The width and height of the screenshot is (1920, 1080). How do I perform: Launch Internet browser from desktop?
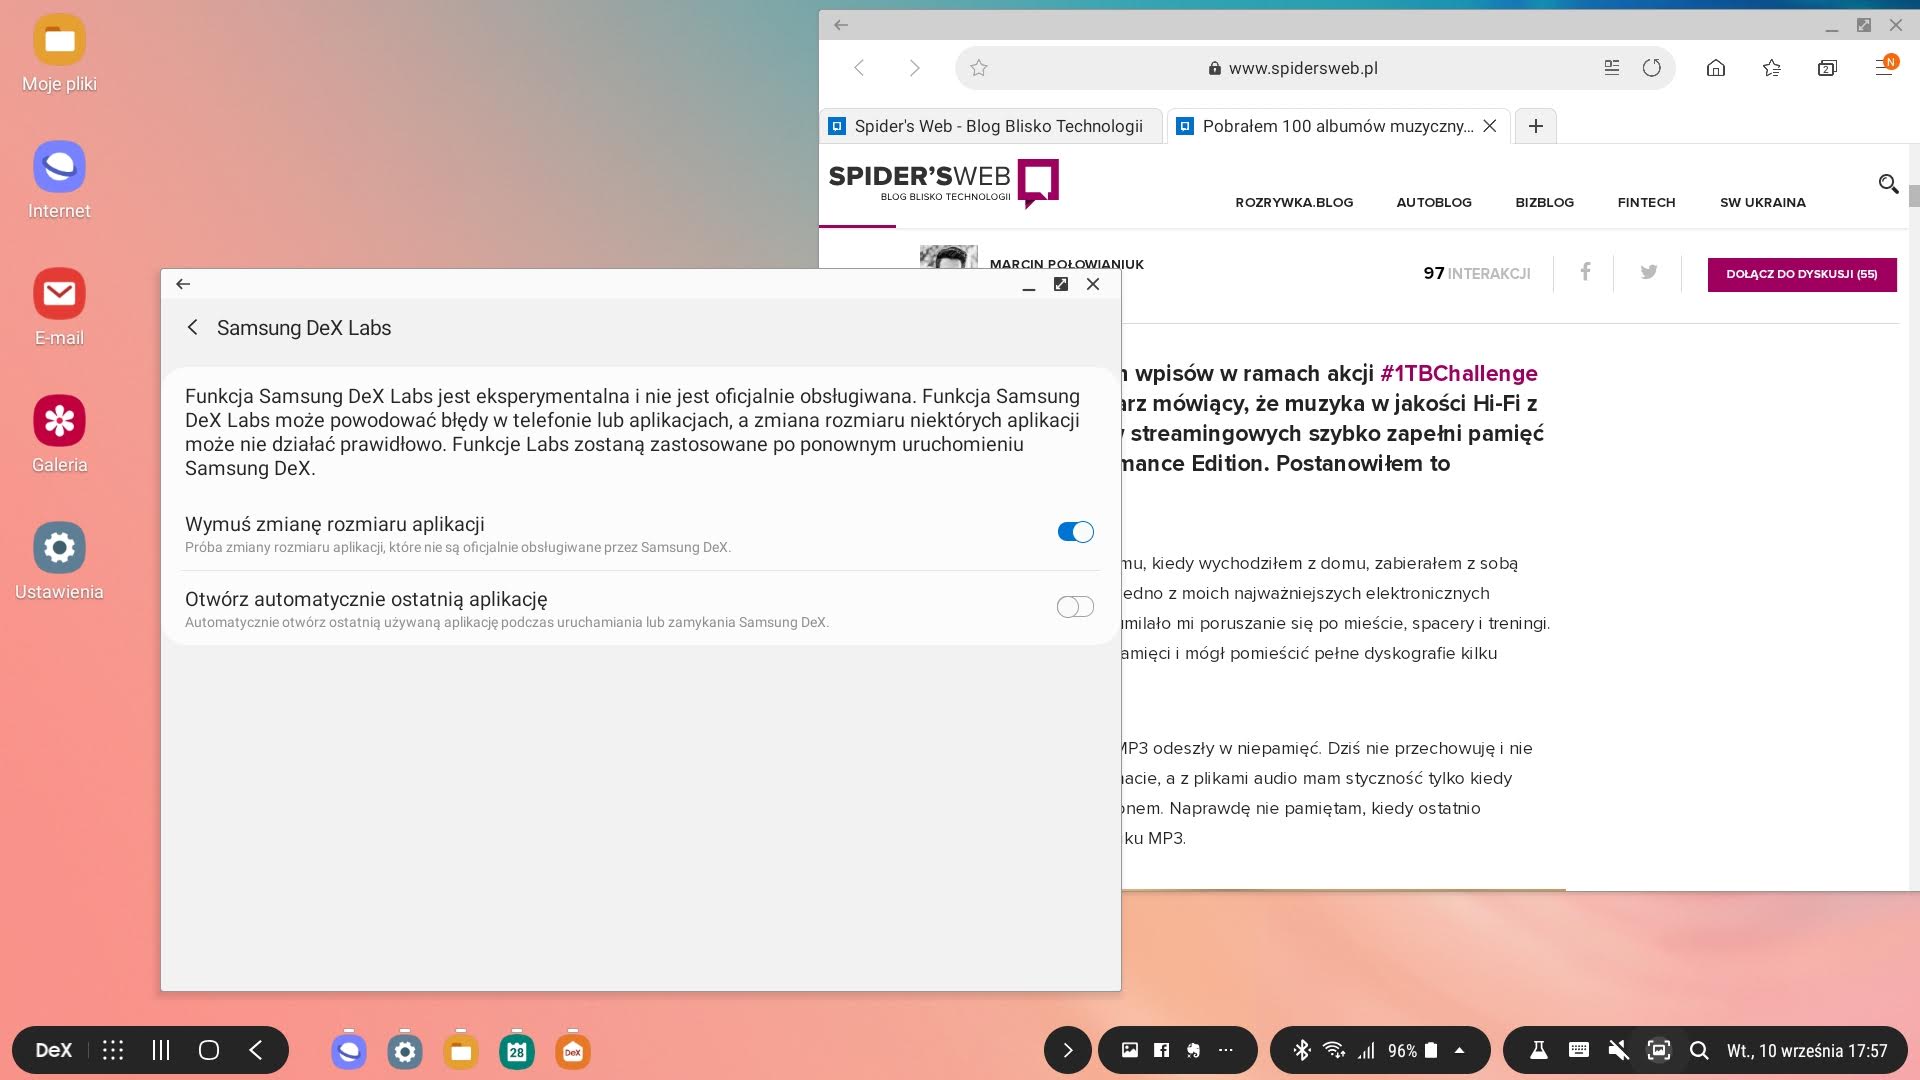pyautogui.click(x=59, y=182)
